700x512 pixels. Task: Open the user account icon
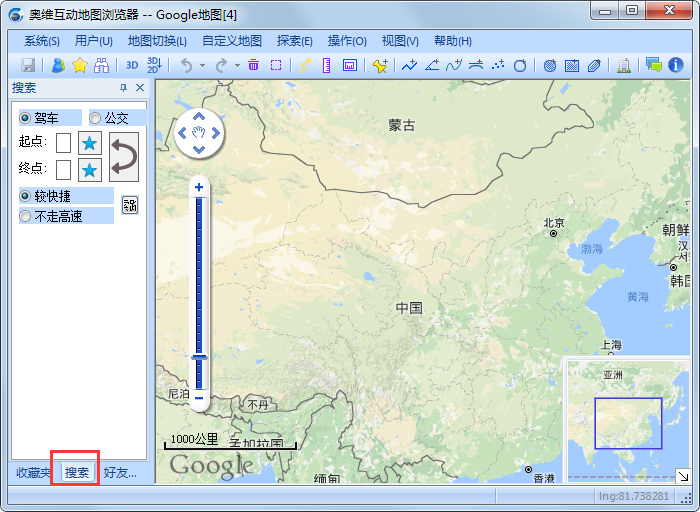pos(58,65)
